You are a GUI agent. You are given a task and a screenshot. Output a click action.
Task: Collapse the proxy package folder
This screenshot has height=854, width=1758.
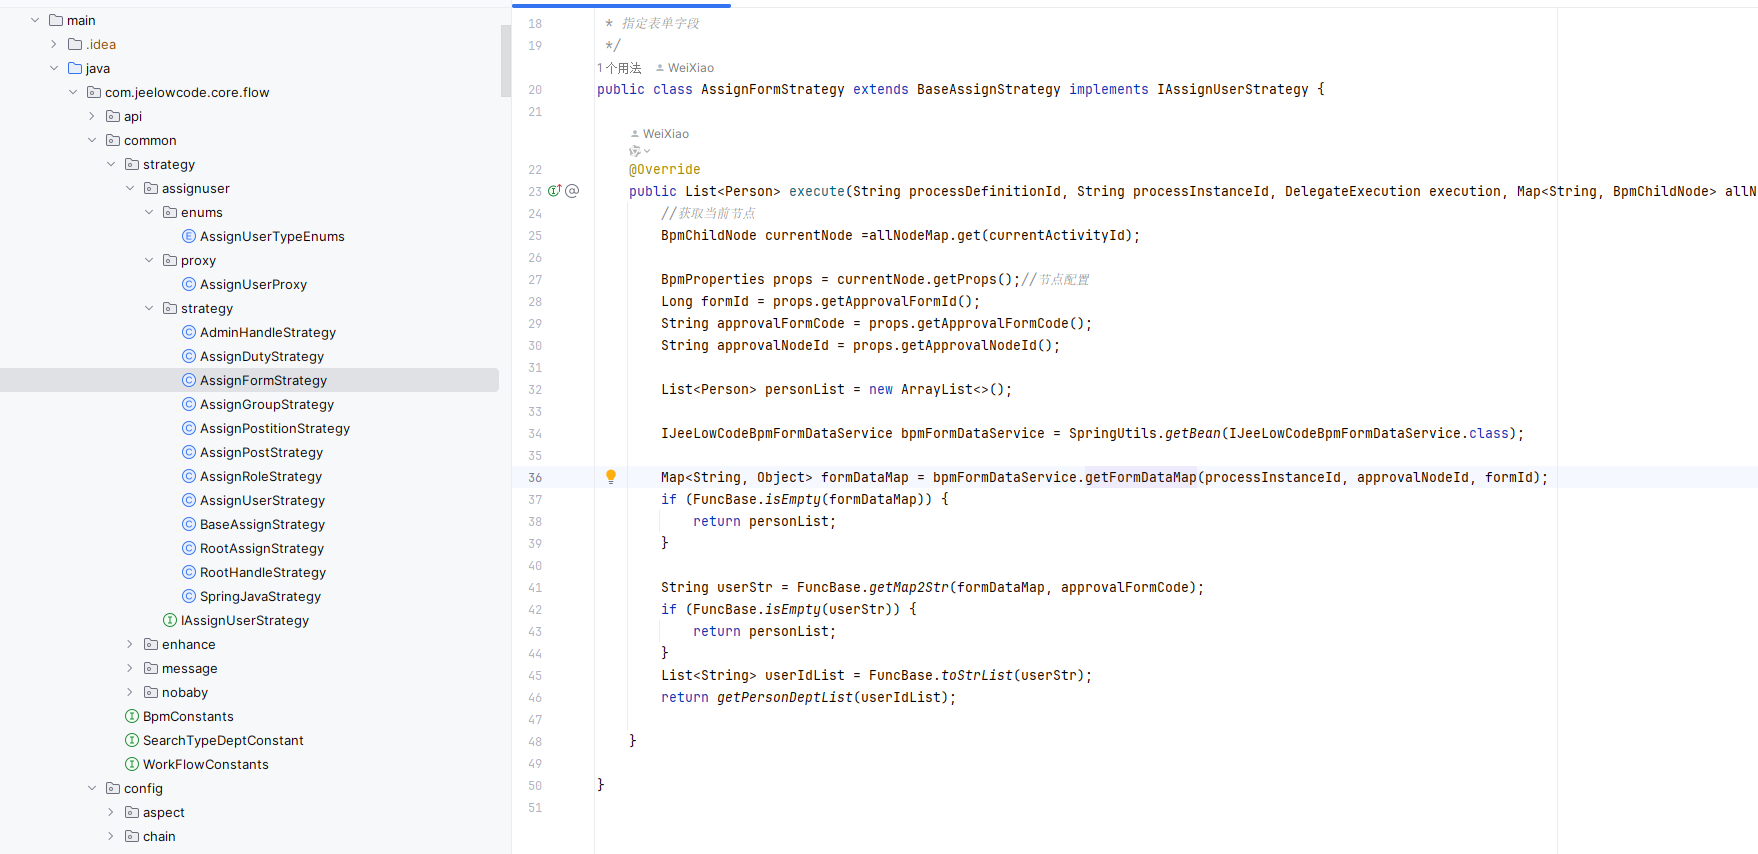click(x=149, y=261)
